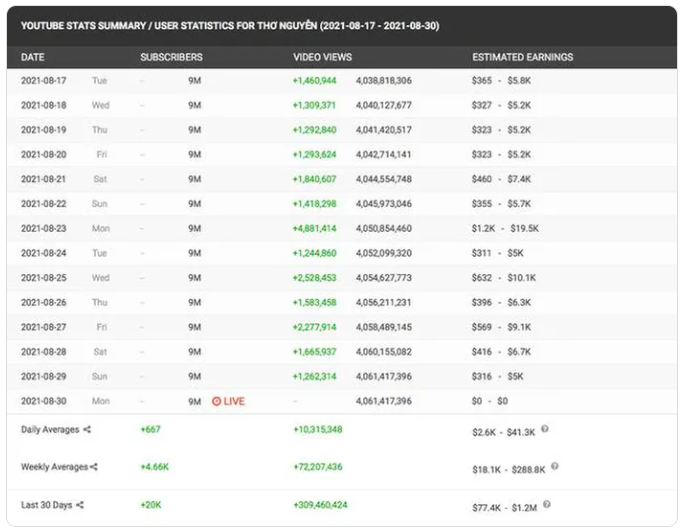Open help icon next to $2.6K - $41.3K
The height and width of the screenshot is (531, 684).
545,429
